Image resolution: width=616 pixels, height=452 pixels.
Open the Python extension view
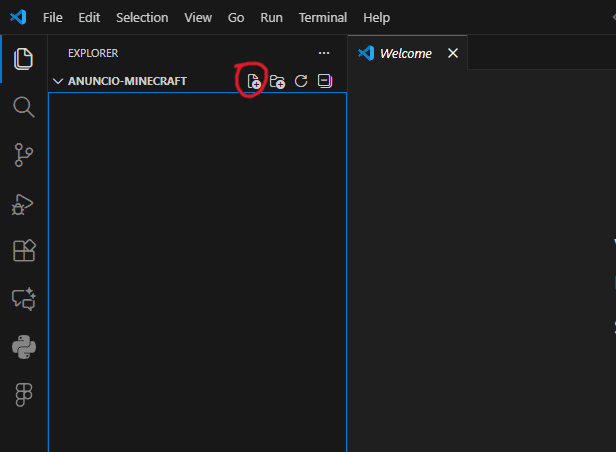pyautogui.click(x=23, y=347)
